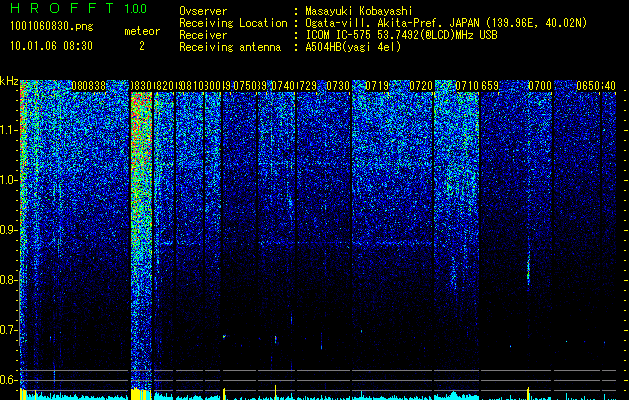Viewport: 629px width, 400px height.
Task: Click the 0740 time marker
Action: tap(283, 86)
